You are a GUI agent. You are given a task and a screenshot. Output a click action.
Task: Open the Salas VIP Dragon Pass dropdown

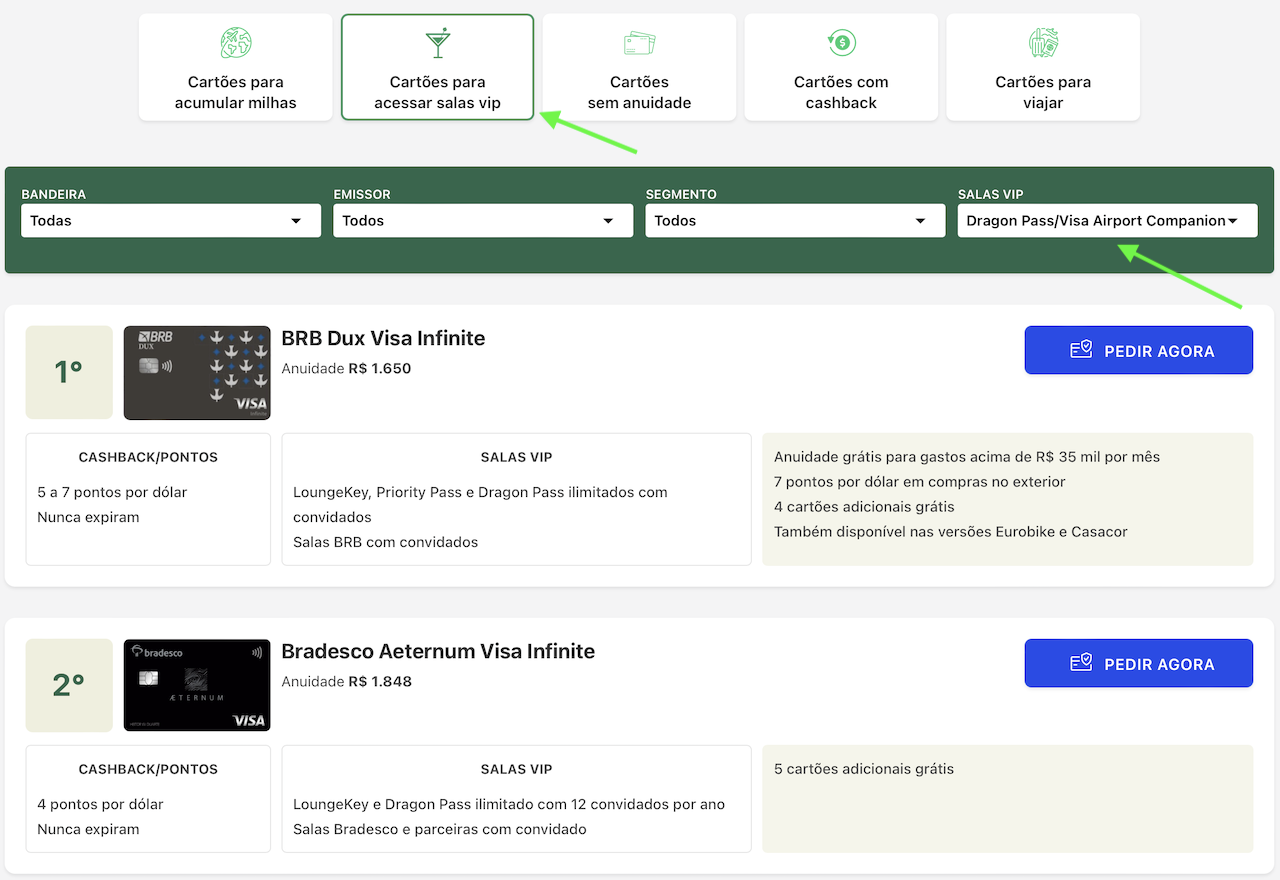click(x=1107, y=221)
